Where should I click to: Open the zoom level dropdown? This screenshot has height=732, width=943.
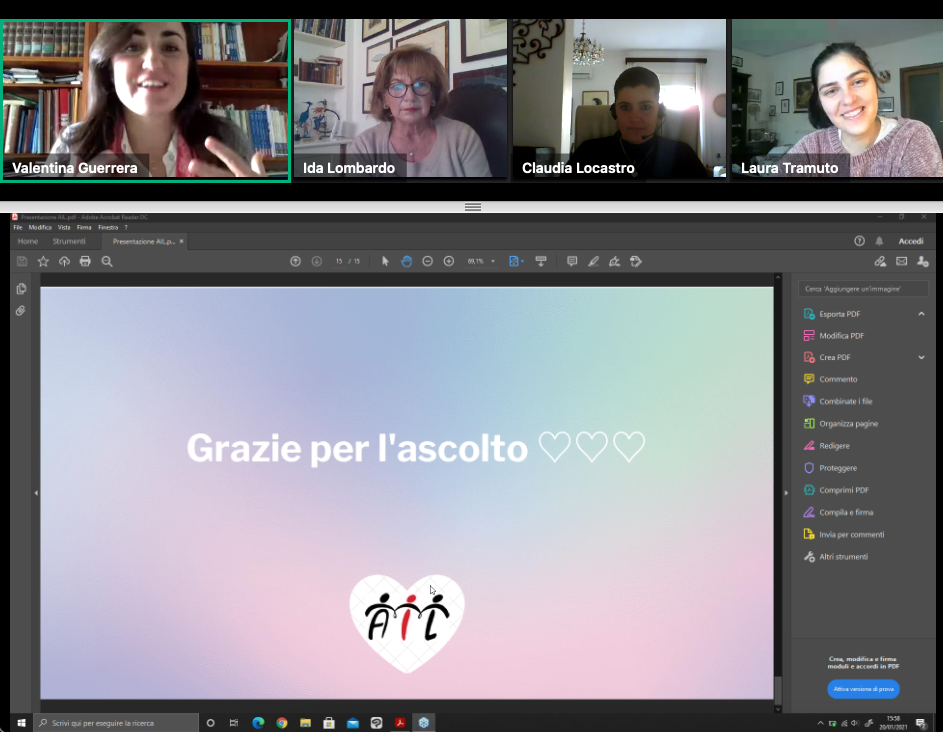[x=493, y=261]
